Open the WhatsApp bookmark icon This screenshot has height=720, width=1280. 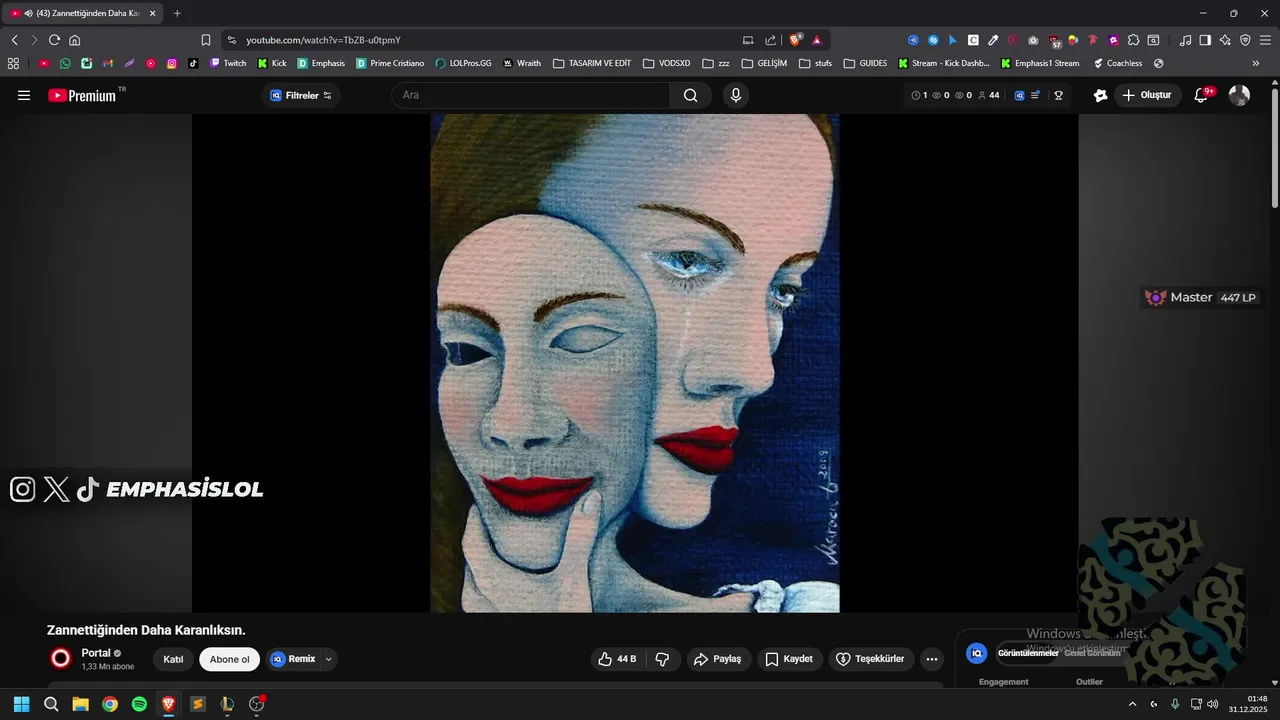tap(65, 63)
